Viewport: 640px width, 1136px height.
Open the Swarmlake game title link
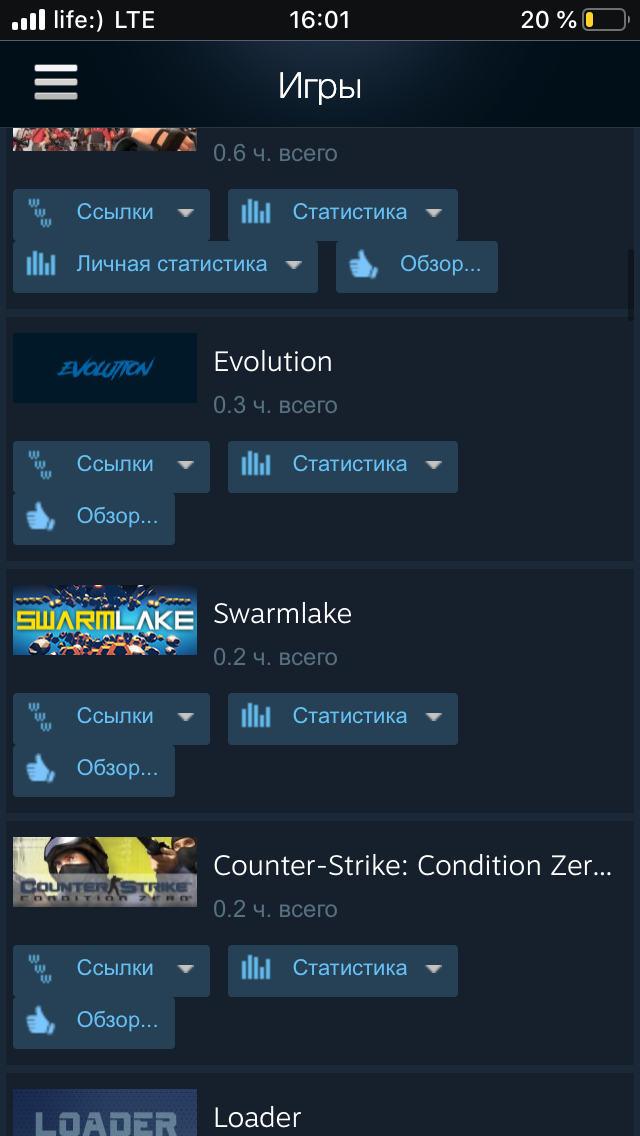tap(283, 614)
